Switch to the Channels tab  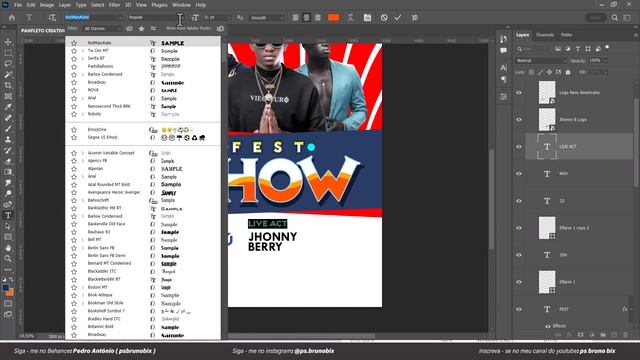point(545,35)
